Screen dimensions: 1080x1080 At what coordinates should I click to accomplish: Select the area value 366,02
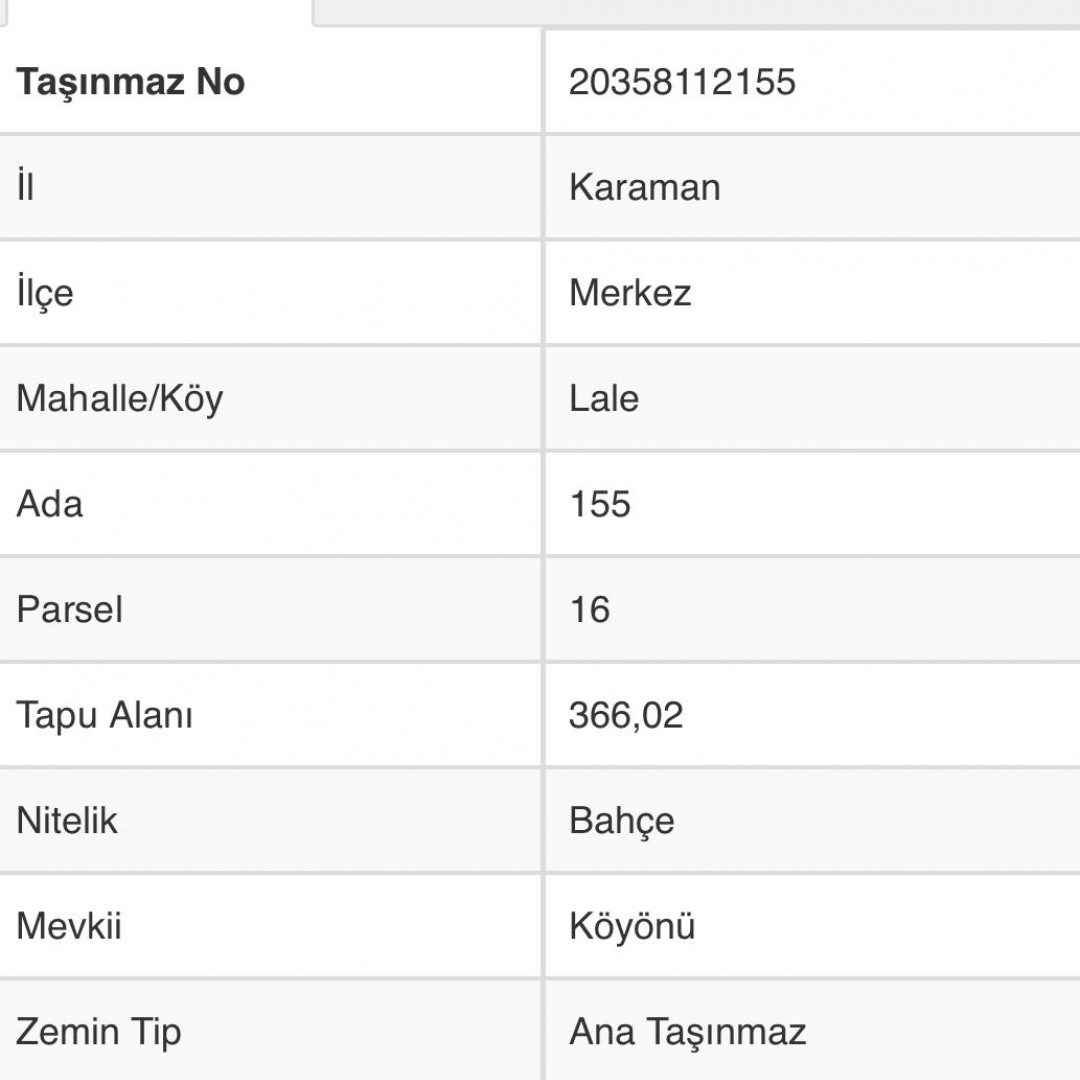pyautogui.click(x=626, y=715)
